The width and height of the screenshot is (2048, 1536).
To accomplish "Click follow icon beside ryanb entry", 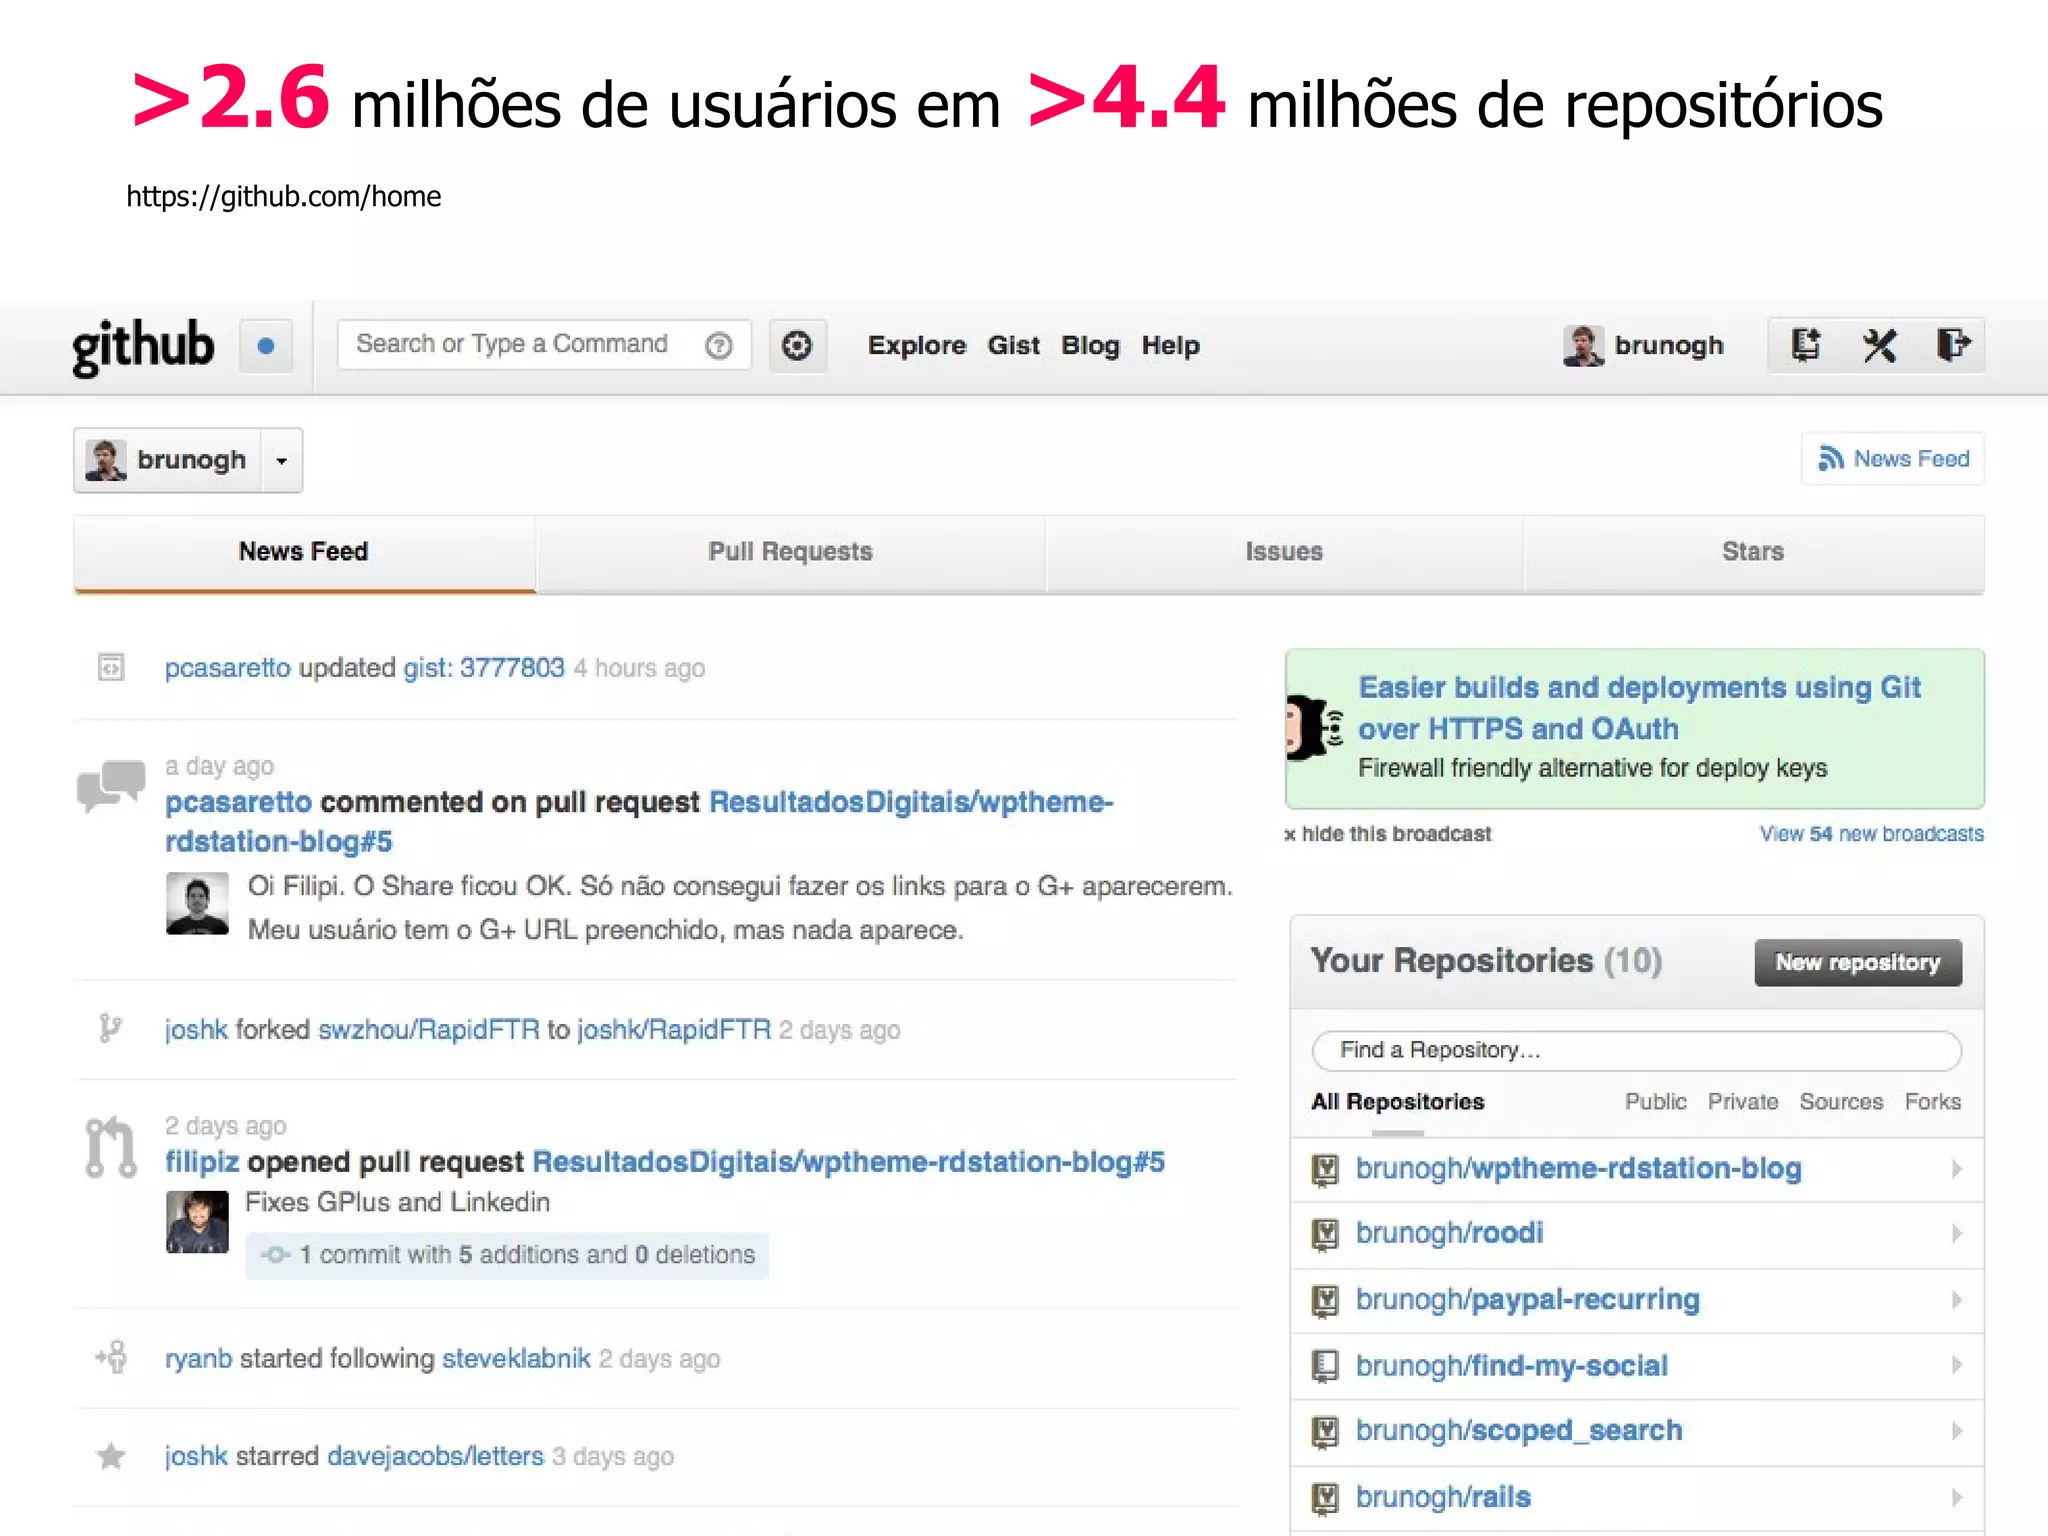I will click(x=111, y=1357).
